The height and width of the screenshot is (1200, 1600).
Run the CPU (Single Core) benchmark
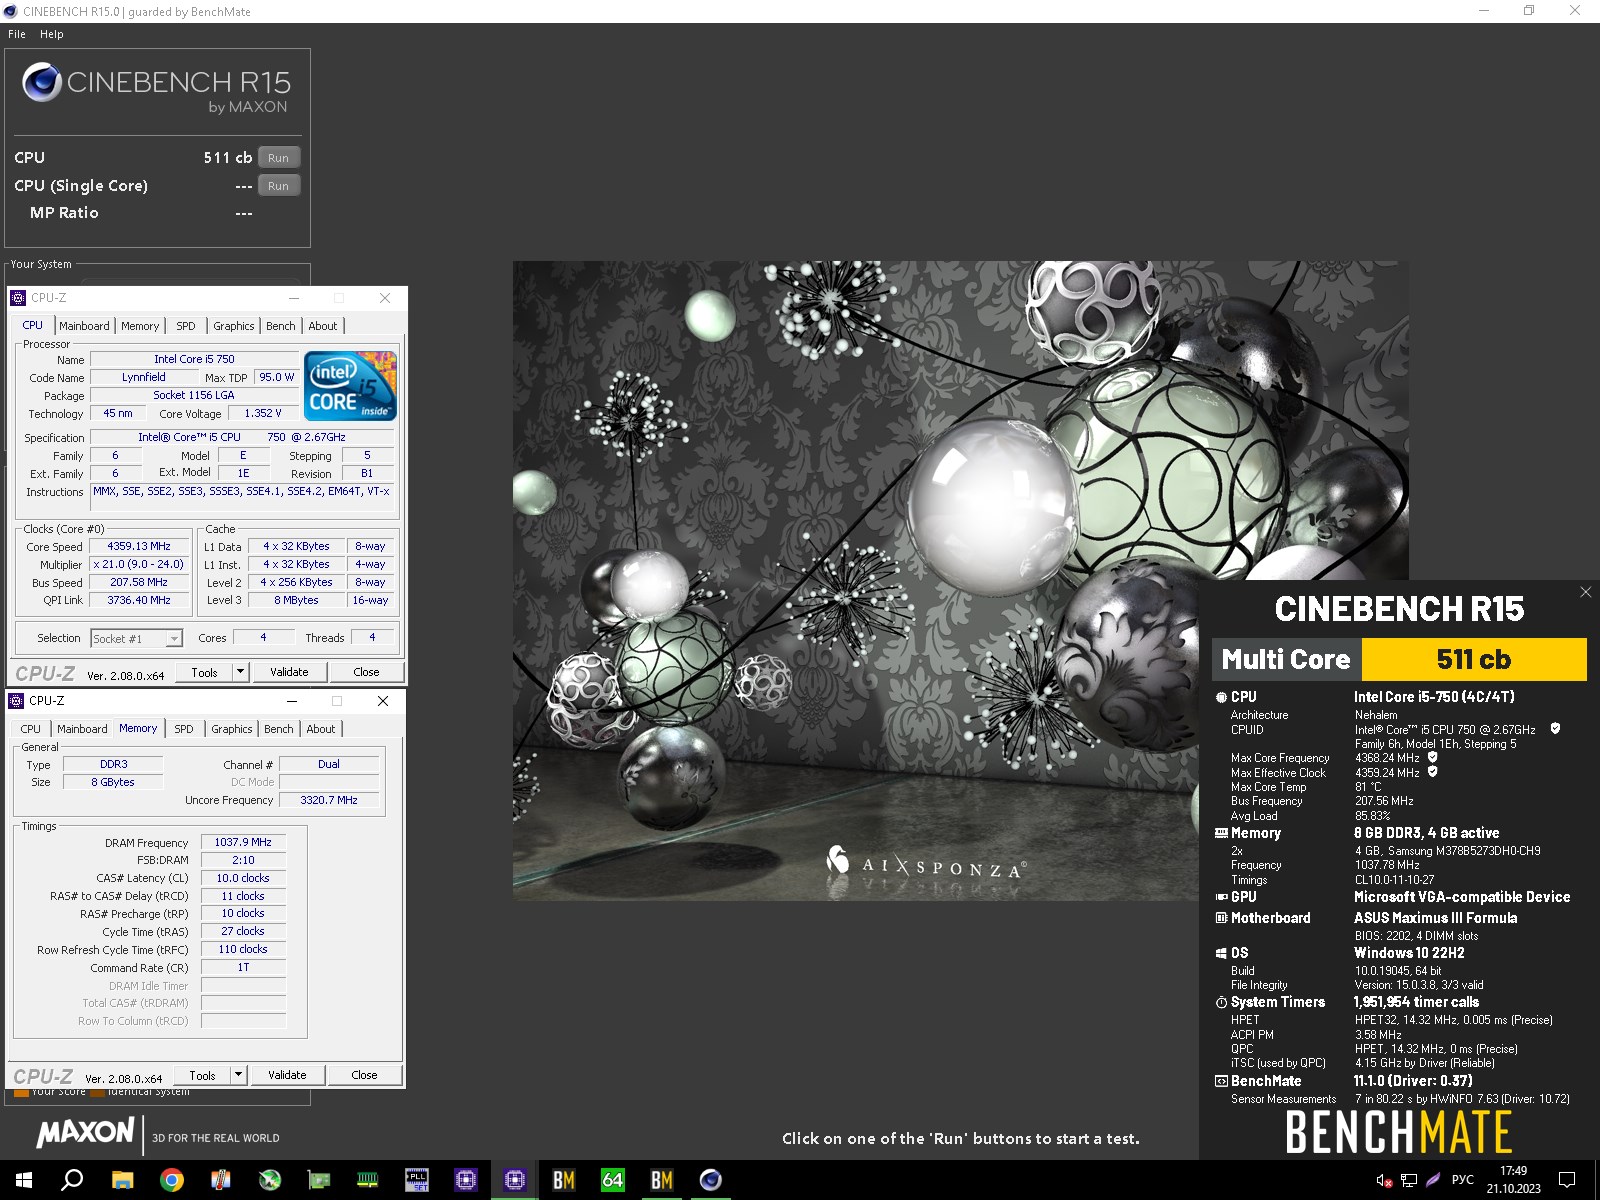coord(278,186)
